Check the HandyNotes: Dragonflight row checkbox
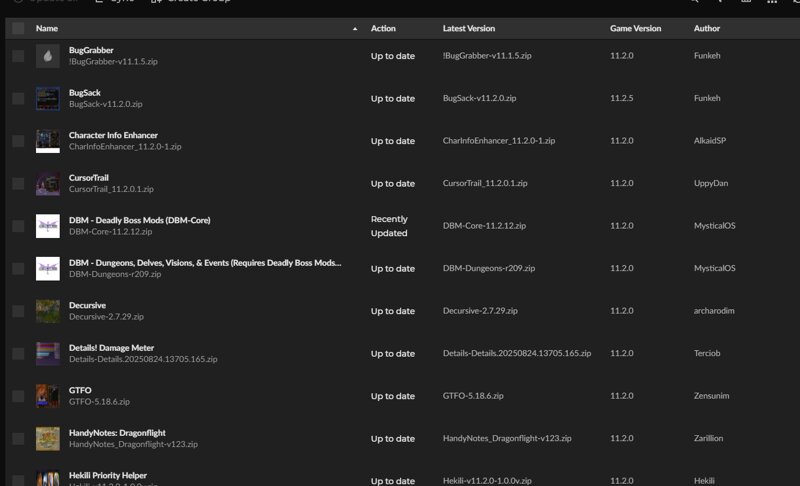Screen dimensions: 800x486 click(18, 439)
